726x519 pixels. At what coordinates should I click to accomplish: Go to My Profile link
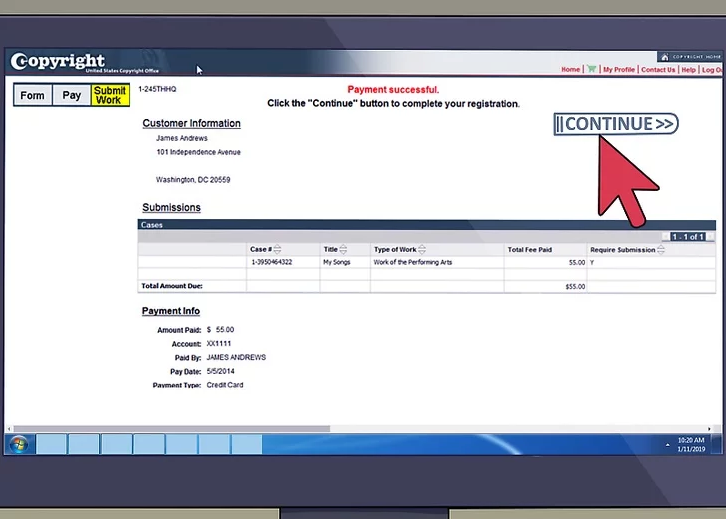click(618, 70)
